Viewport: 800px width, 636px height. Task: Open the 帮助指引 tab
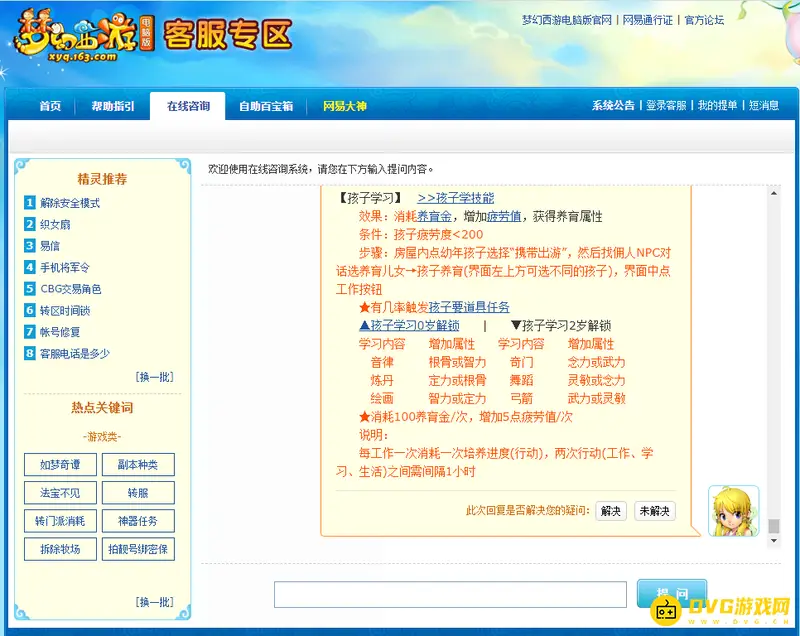(113, 106)
